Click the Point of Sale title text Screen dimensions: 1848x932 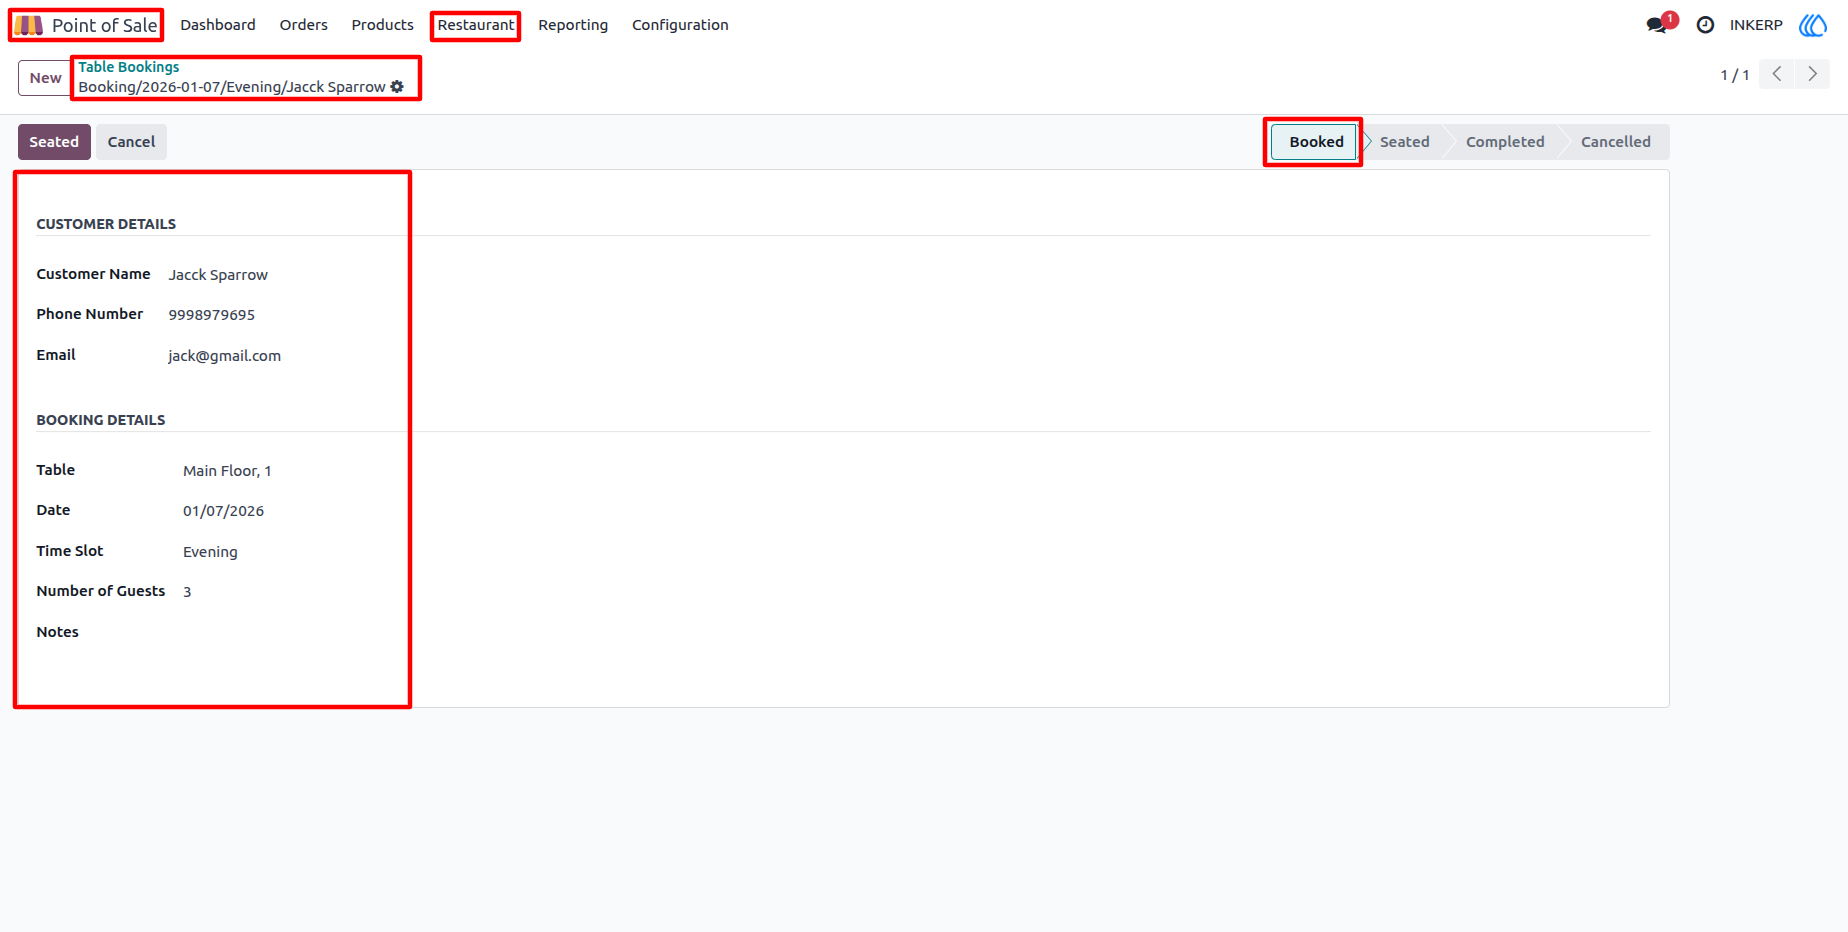(x=104, y=25)
